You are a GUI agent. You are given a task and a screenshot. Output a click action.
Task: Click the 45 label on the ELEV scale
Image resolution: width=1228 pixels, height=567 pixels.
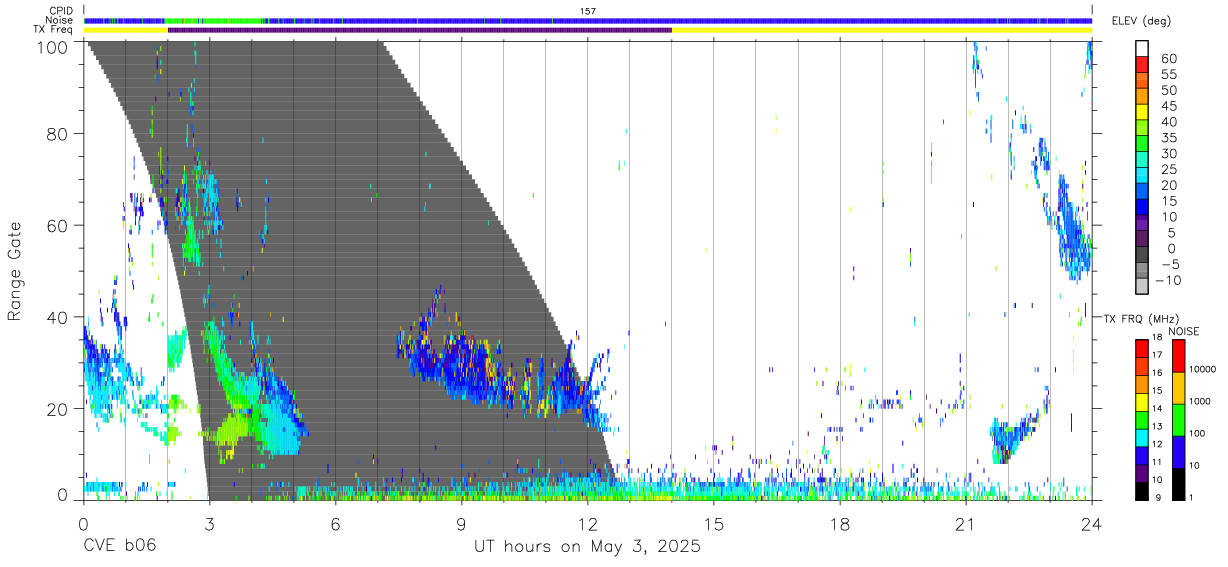(1168, 107)
